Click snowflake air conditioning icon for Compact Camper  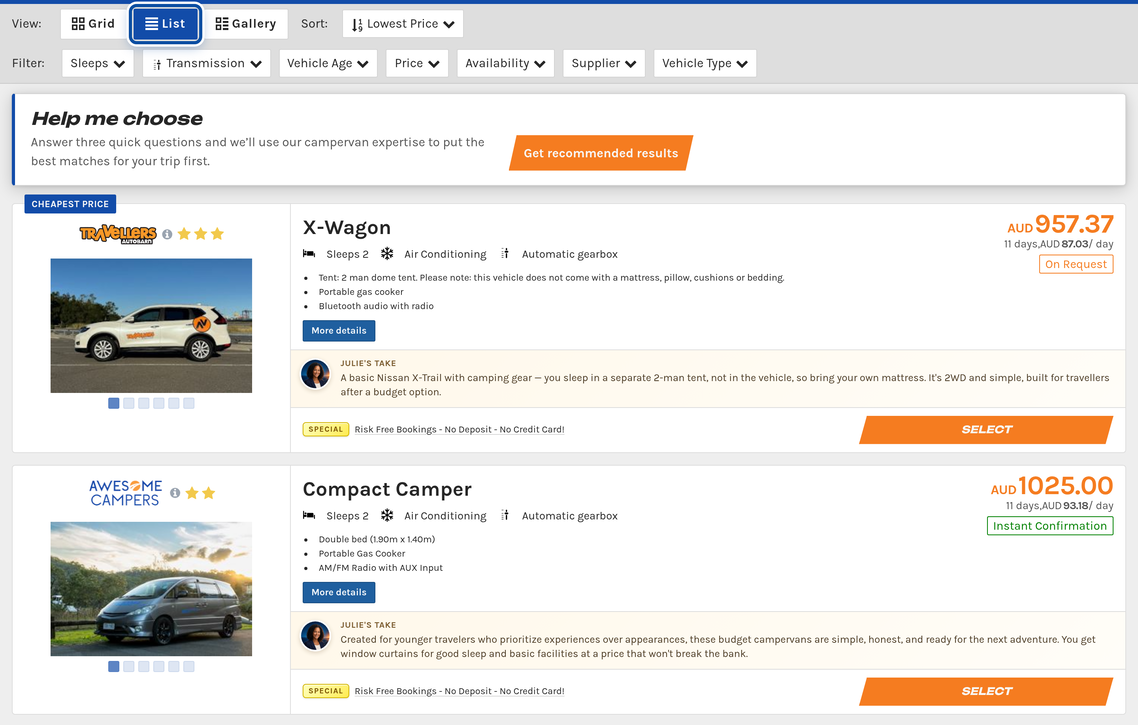(x=388, y=515)
